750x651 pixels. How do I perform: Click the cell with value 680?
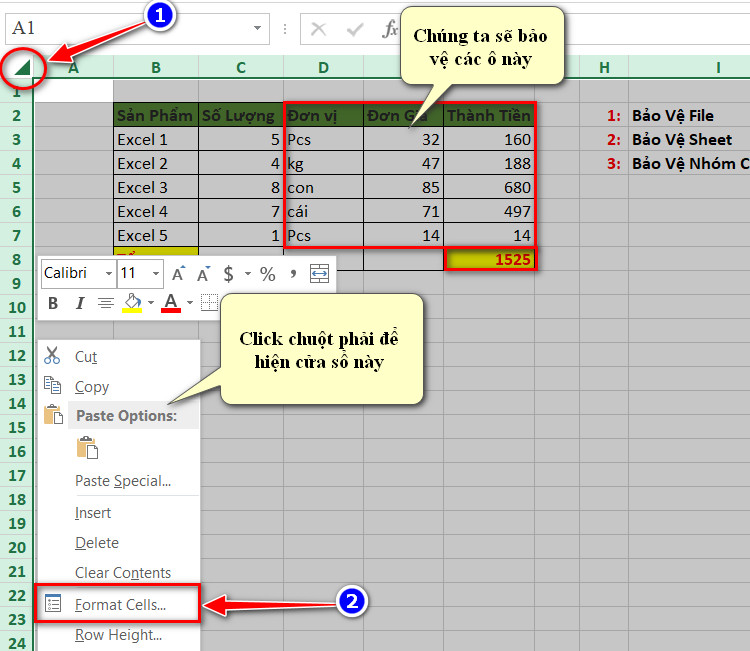489,188
